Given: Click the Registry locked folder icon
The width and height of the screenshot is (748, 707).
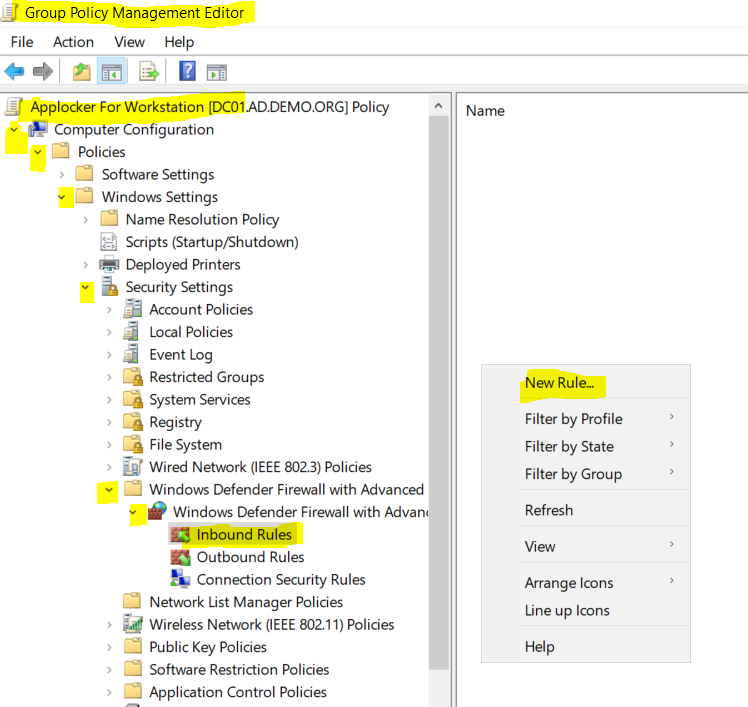Looking at the screenshot, I should [x=133, y=422].
